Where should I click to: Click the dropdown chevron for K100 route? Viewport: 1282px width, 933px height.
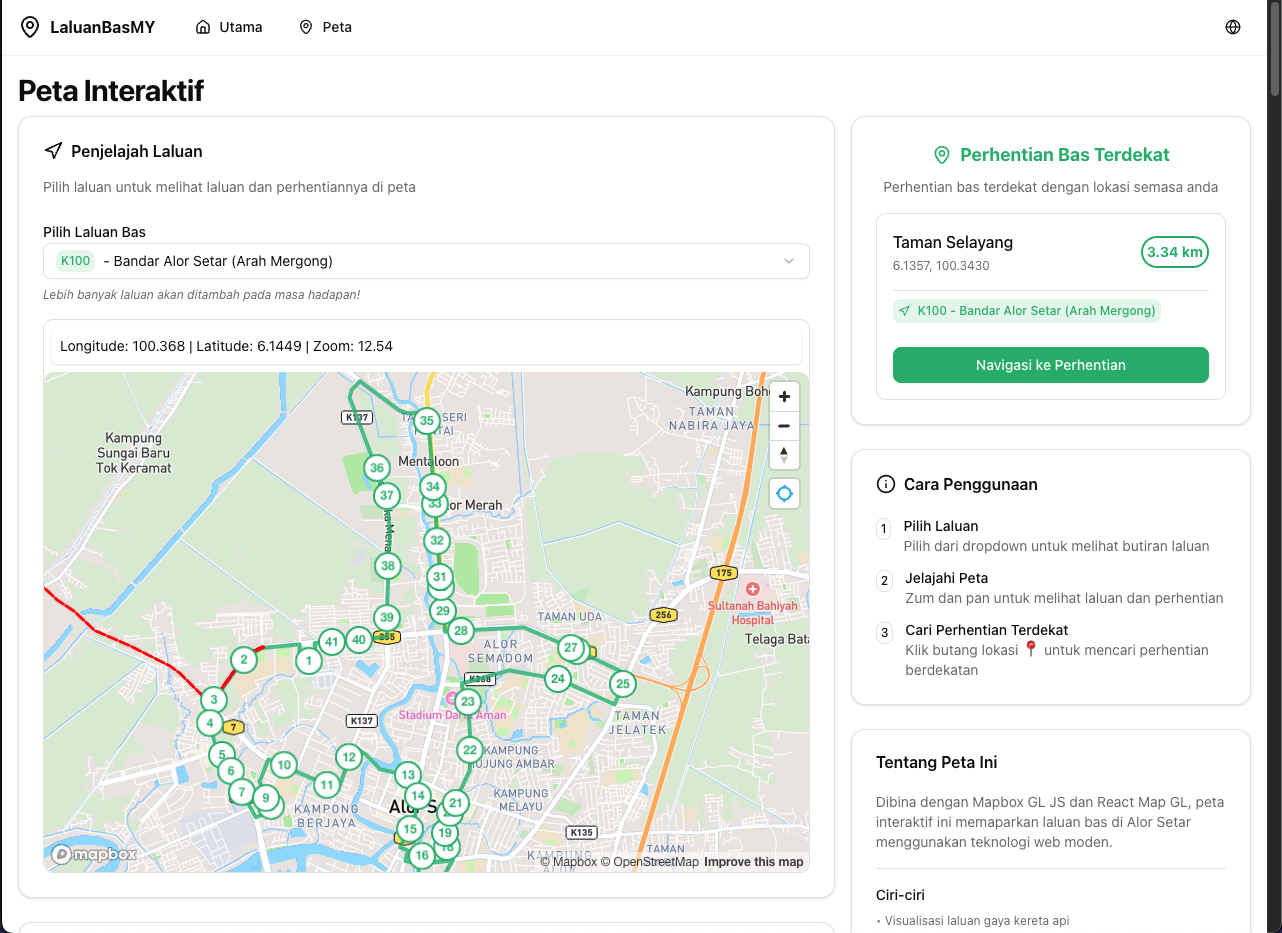pos(789,261)
